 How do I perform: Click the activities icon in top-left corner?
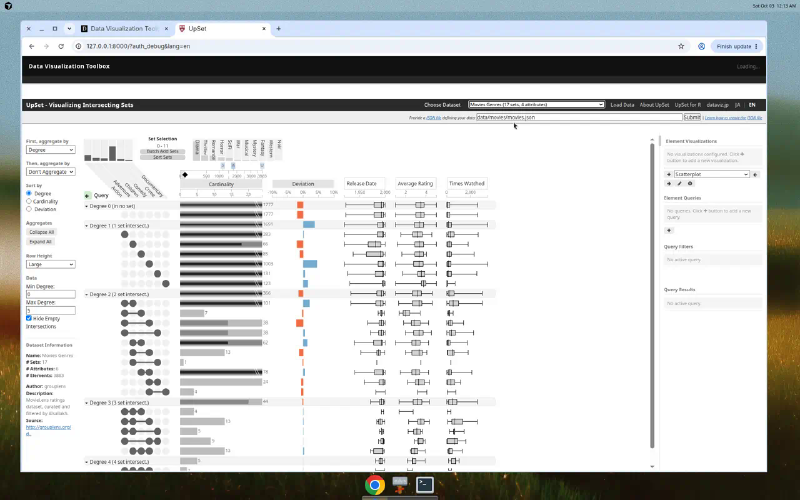[8, 6]
